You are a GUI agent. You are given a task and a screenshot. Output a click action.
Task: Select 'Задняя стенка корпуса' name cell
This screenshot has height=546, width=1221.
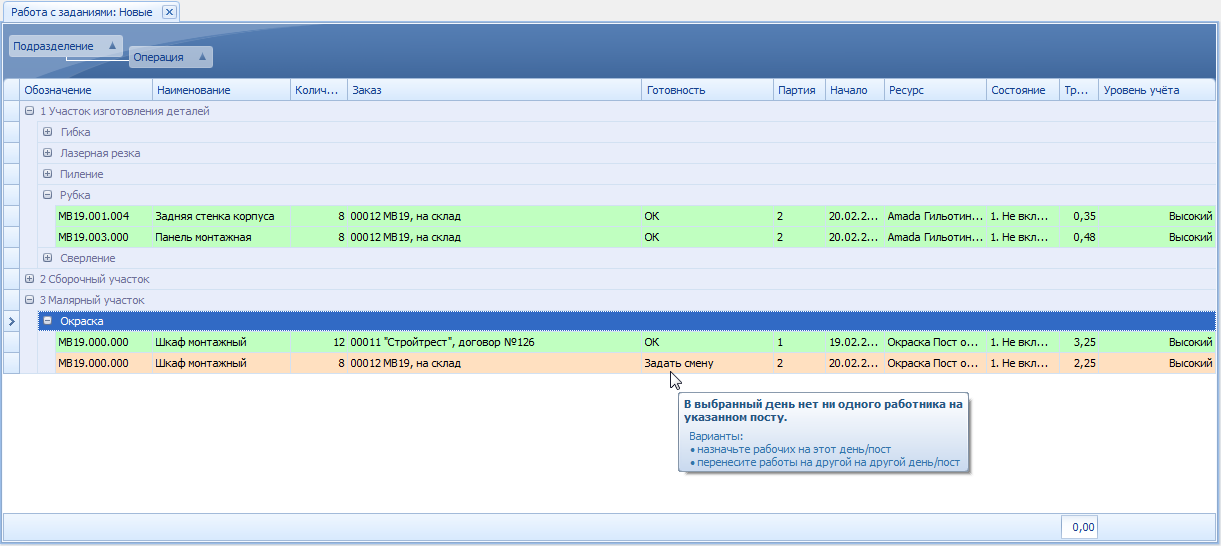(x=221, y=216)
